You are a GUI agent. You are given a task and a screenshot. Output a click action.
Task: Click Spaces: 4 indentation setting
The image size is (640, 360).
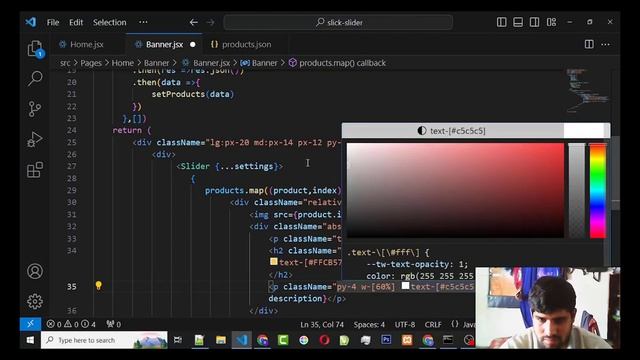pyautogui.click(x=369, y=324)
